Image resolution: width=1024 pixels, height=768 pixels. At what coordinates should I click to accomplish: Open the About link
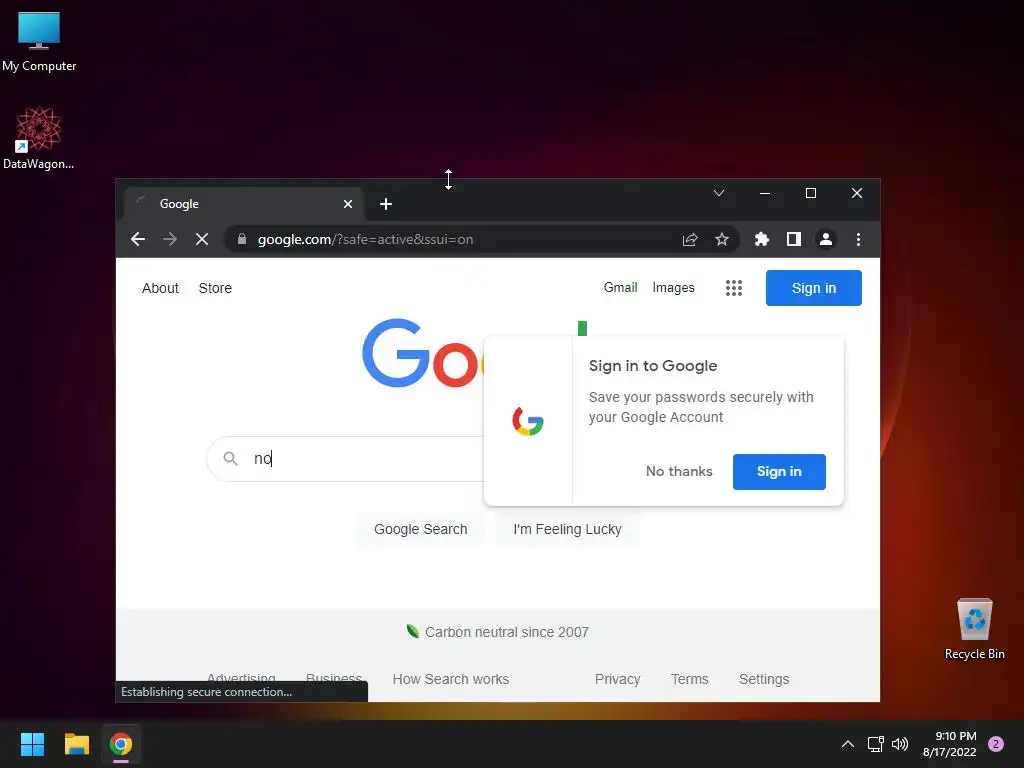click(160, 288)
